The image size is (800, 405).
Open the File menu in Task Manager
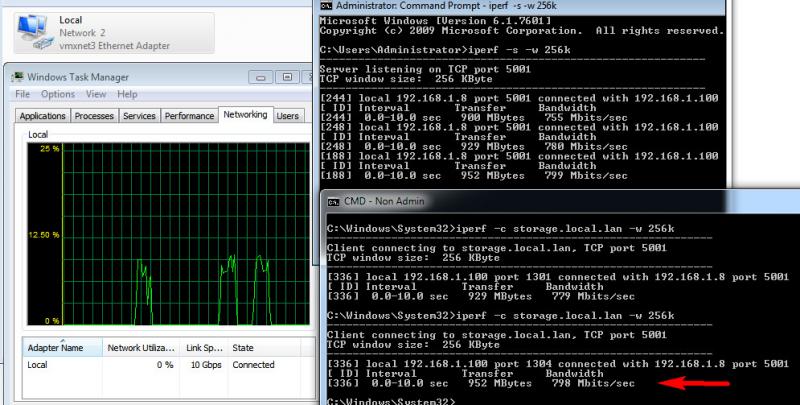(x=22, y=94)
